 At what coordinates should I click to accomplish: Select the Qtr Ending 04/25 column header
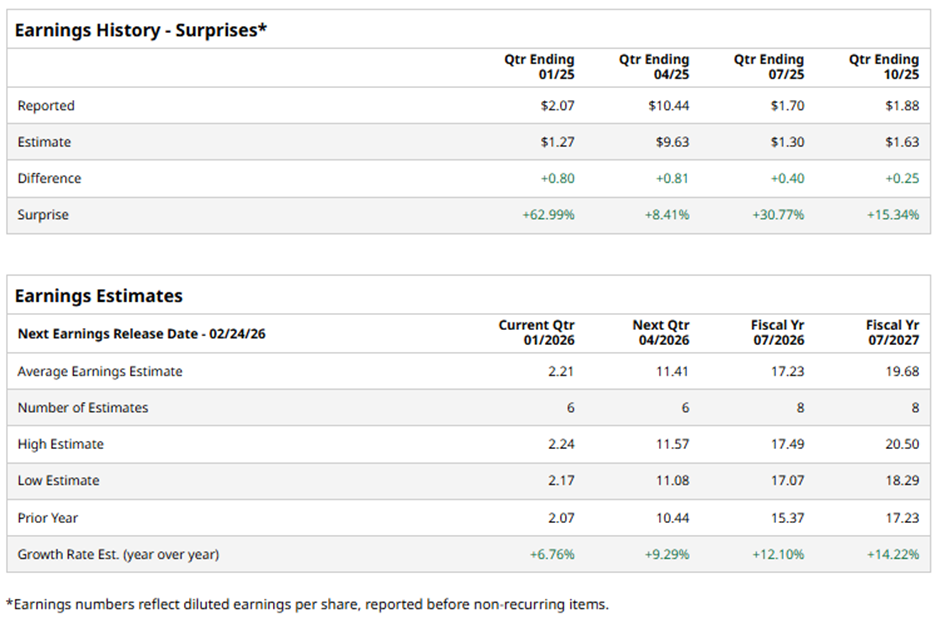click(x=654, y=67)
